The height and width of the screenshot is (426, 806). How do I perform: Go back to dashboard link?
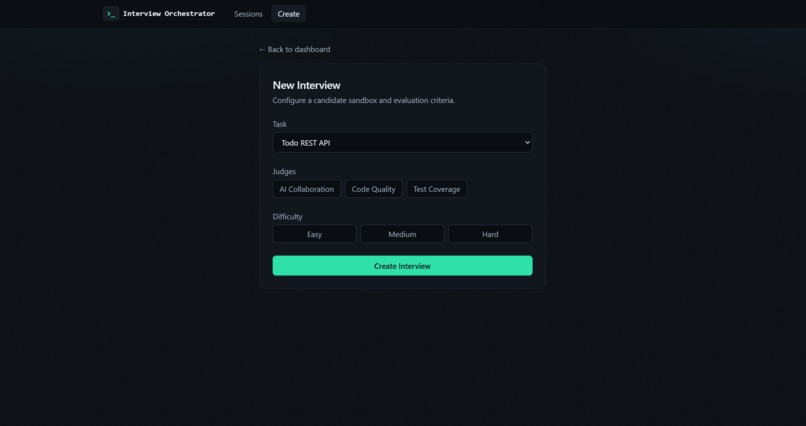[x=295, y=49]
